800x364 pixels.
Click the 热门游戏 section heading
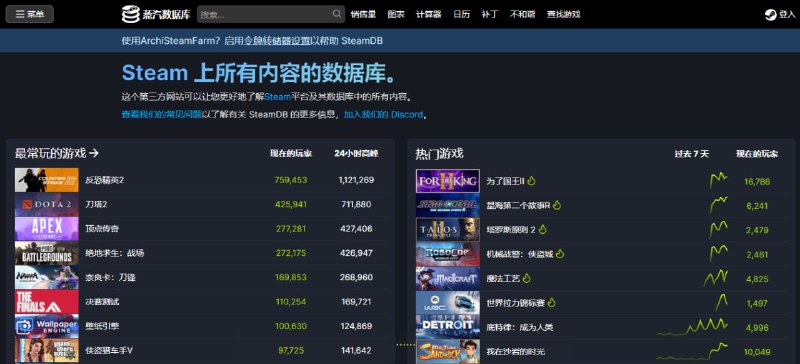[x=439, y=153]
